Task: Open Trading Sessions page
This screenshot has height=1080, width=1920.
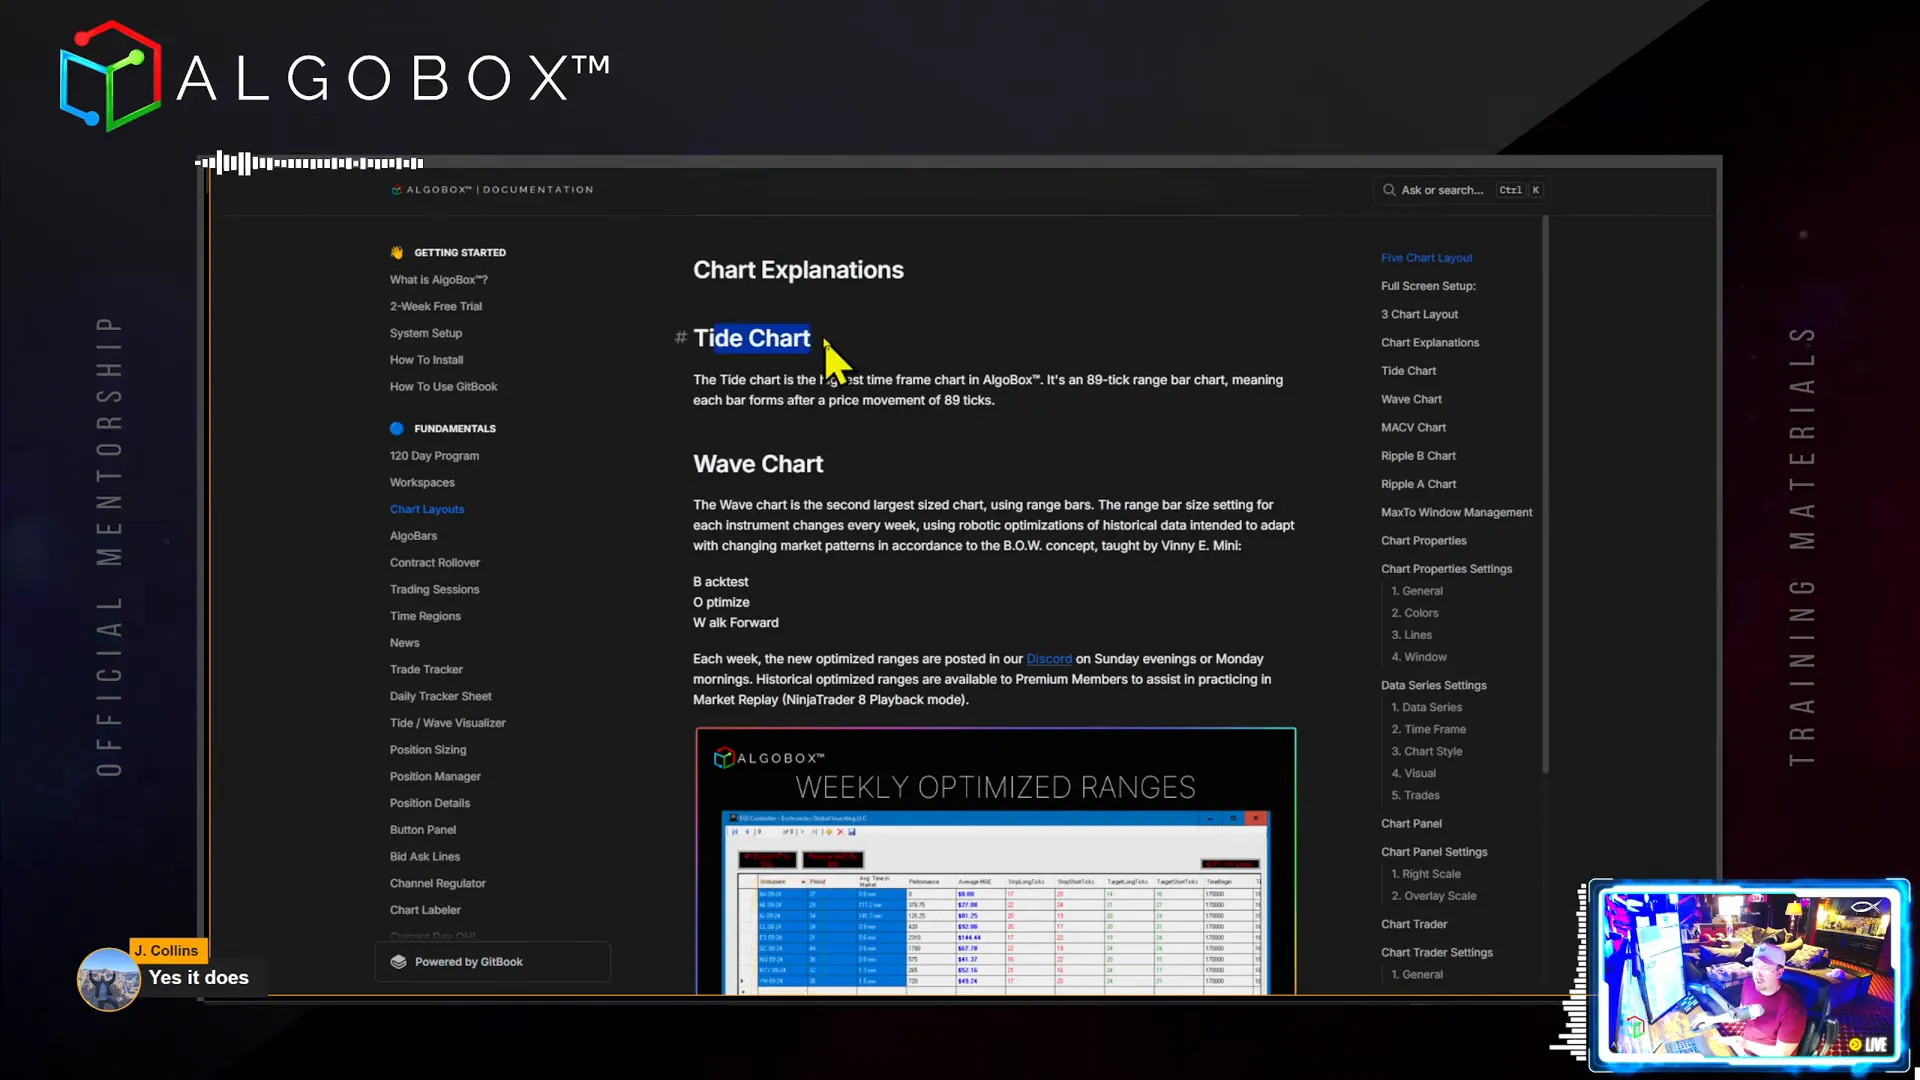Action: coord(435,590)
